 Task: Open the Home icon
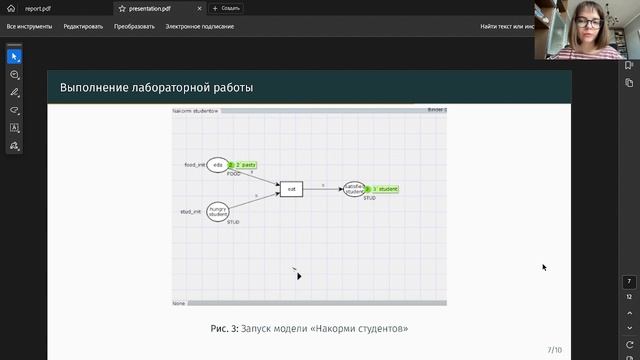[x=11, y=8]
